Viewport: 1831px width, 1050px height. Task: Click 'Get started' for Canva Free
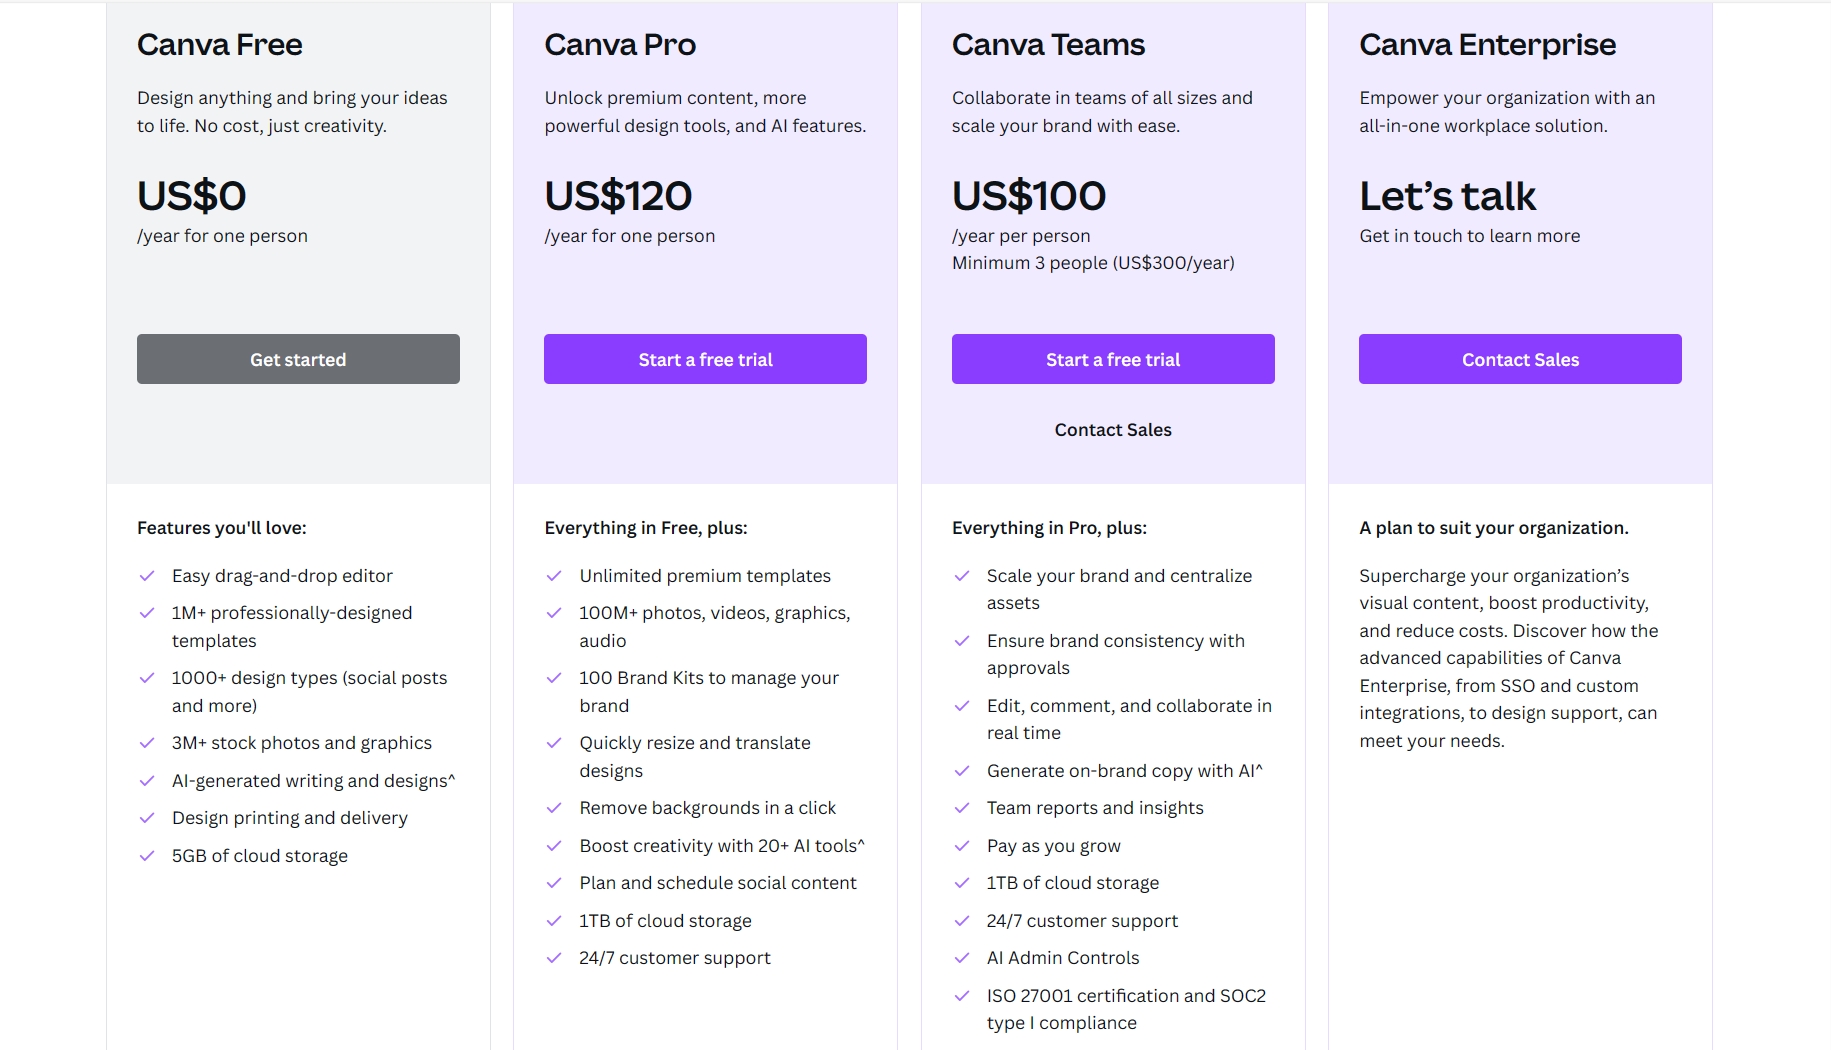[297, 359]
